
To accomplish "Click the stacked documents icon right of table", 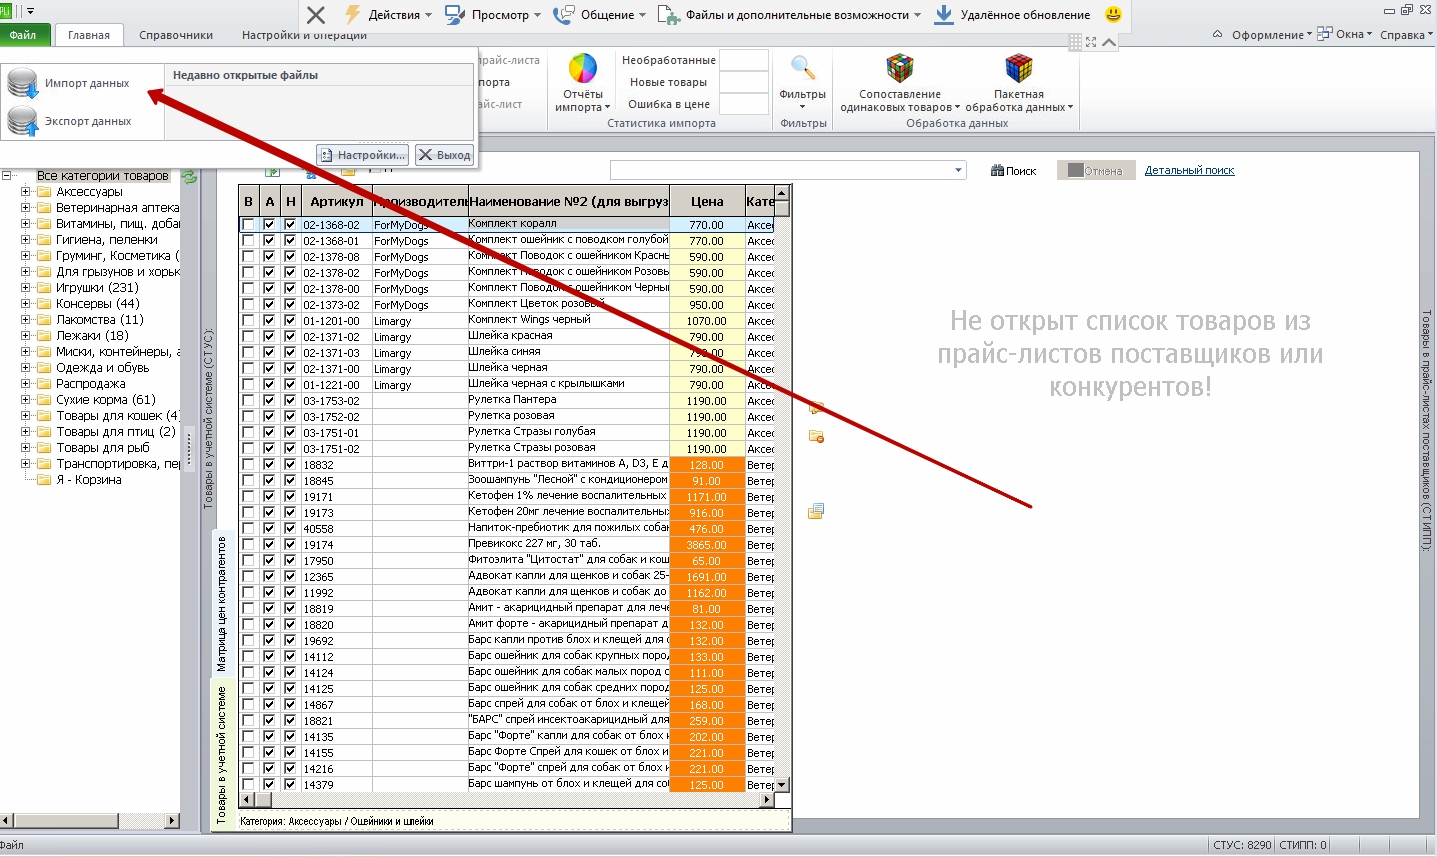I will [816, 511].
